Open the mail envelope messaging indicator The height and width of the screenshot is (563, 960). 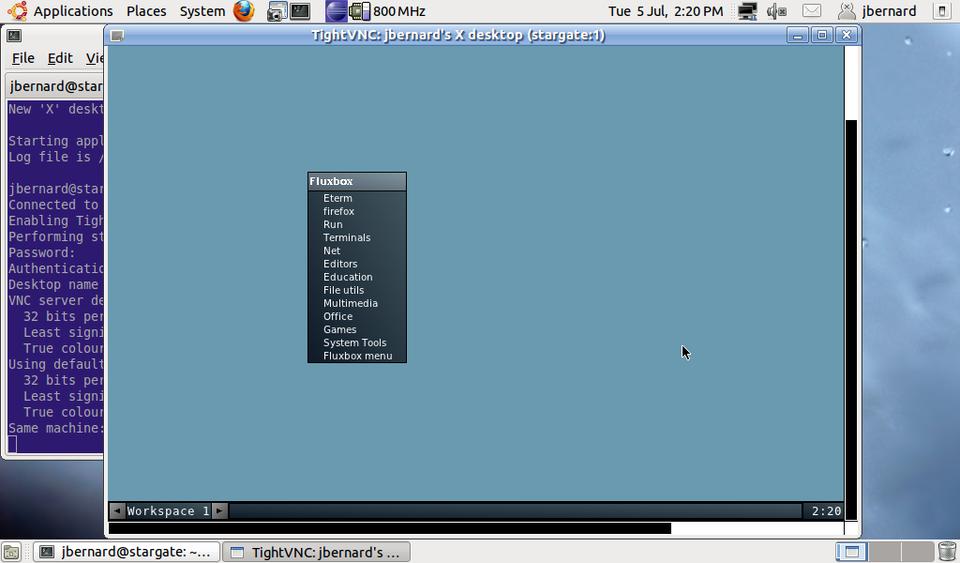[x=812, y=11]
